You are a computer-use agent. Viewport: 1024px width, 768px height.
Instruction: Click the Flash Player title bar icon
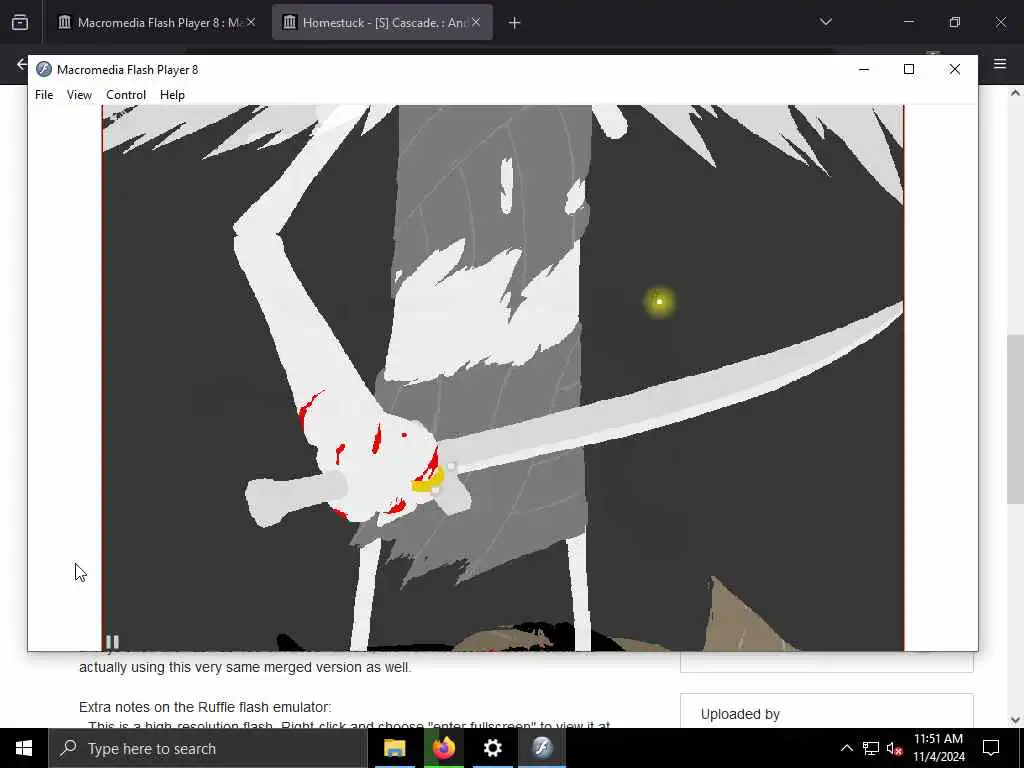pyautogui.click(x=44, y=69)
